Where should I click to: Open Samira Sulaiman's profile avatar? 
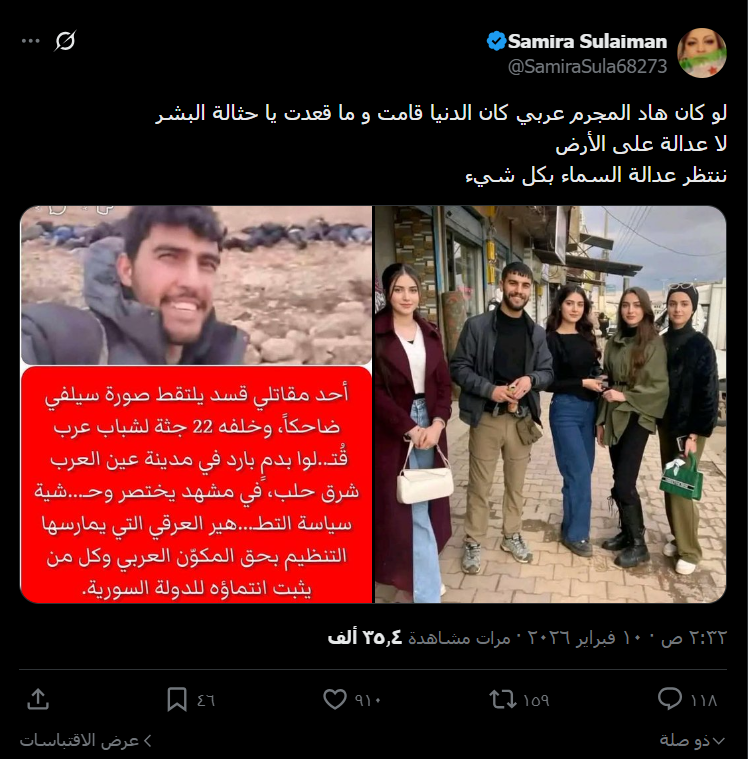click(702, 53)
